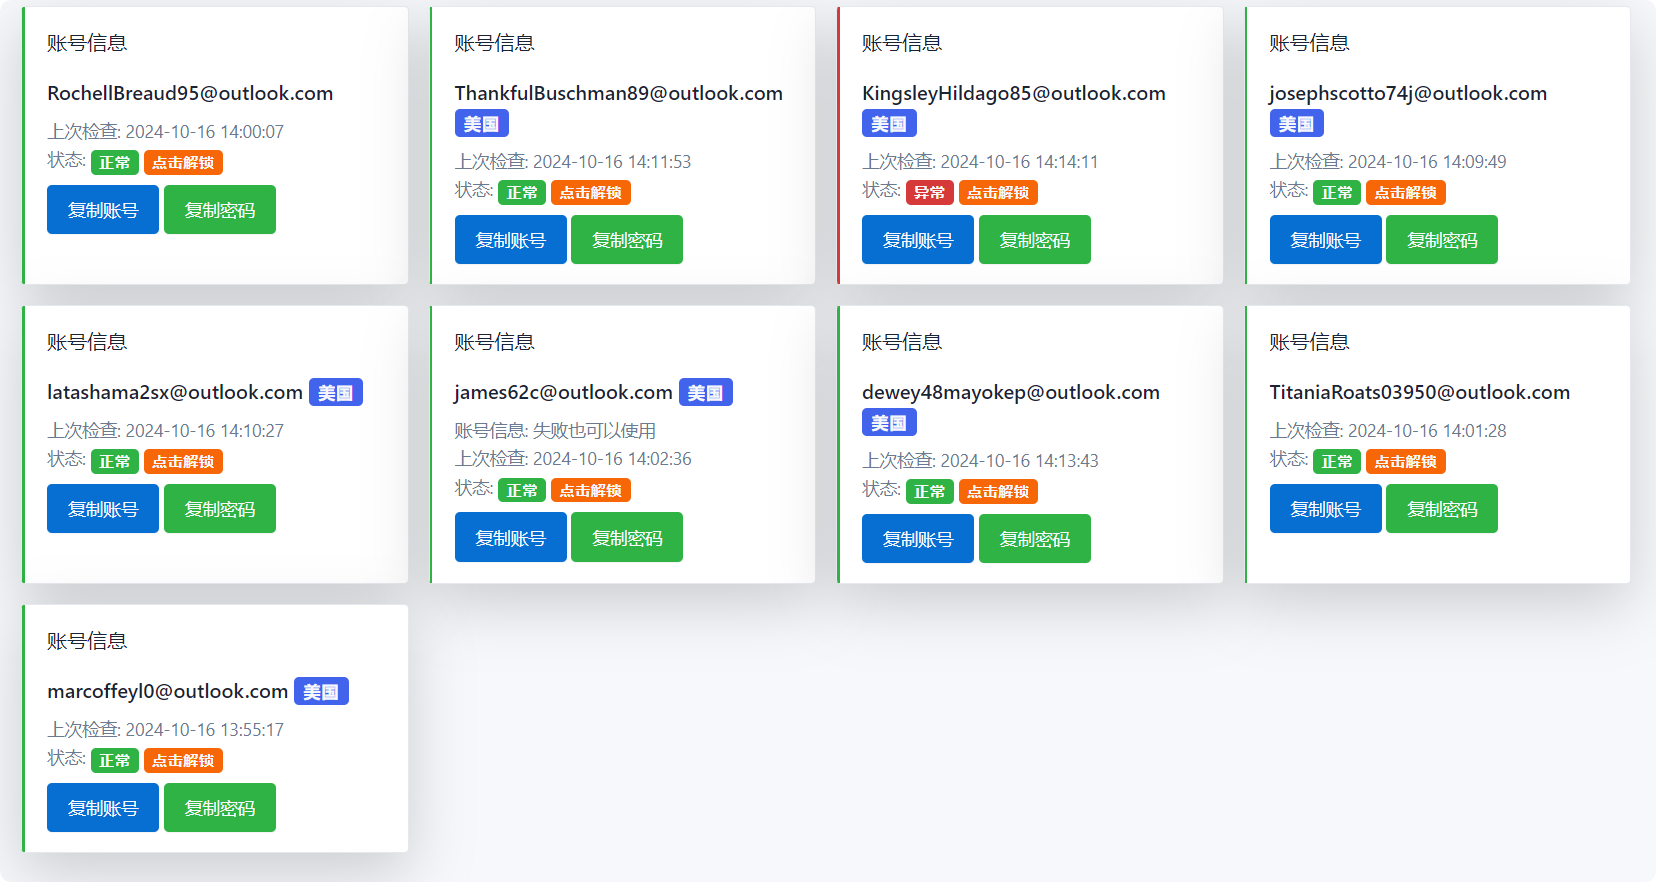
Task: Click green 正常 badge on james62c card
Action: 522,491
